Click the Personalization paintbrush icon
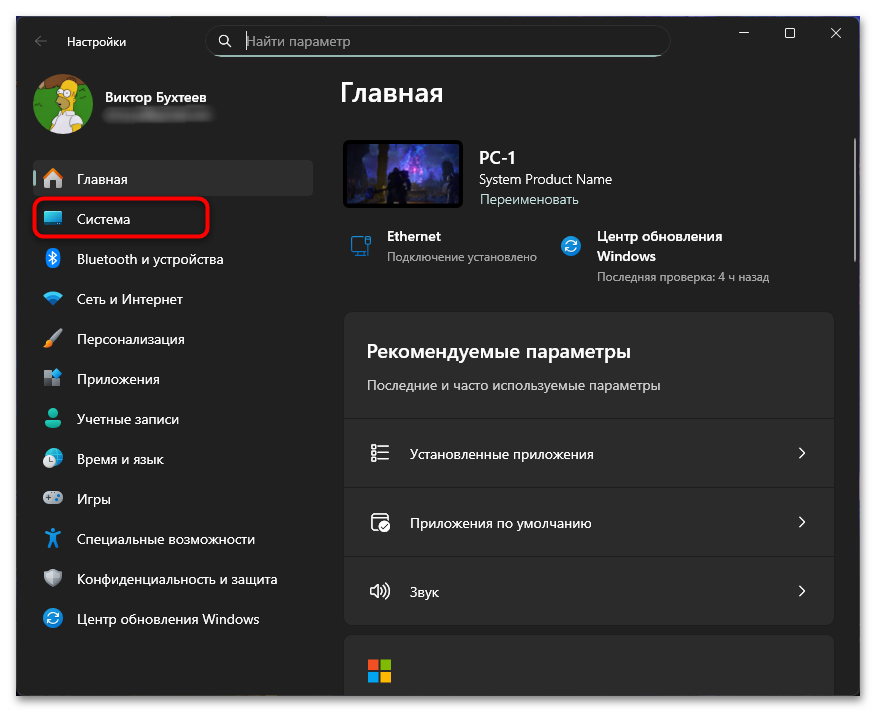This screenshot has width=876, height=712. (x=53, y=339)
